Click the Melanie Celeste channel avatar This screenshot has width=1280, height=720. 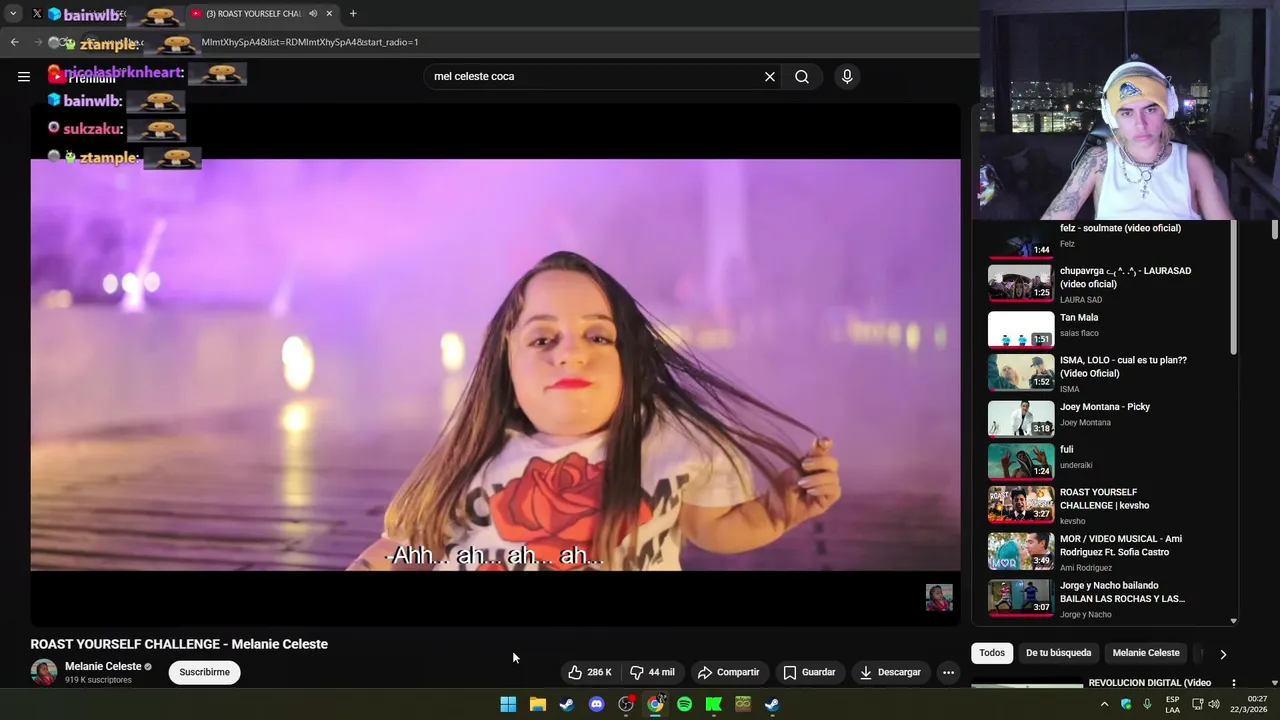tap(44, 672)
